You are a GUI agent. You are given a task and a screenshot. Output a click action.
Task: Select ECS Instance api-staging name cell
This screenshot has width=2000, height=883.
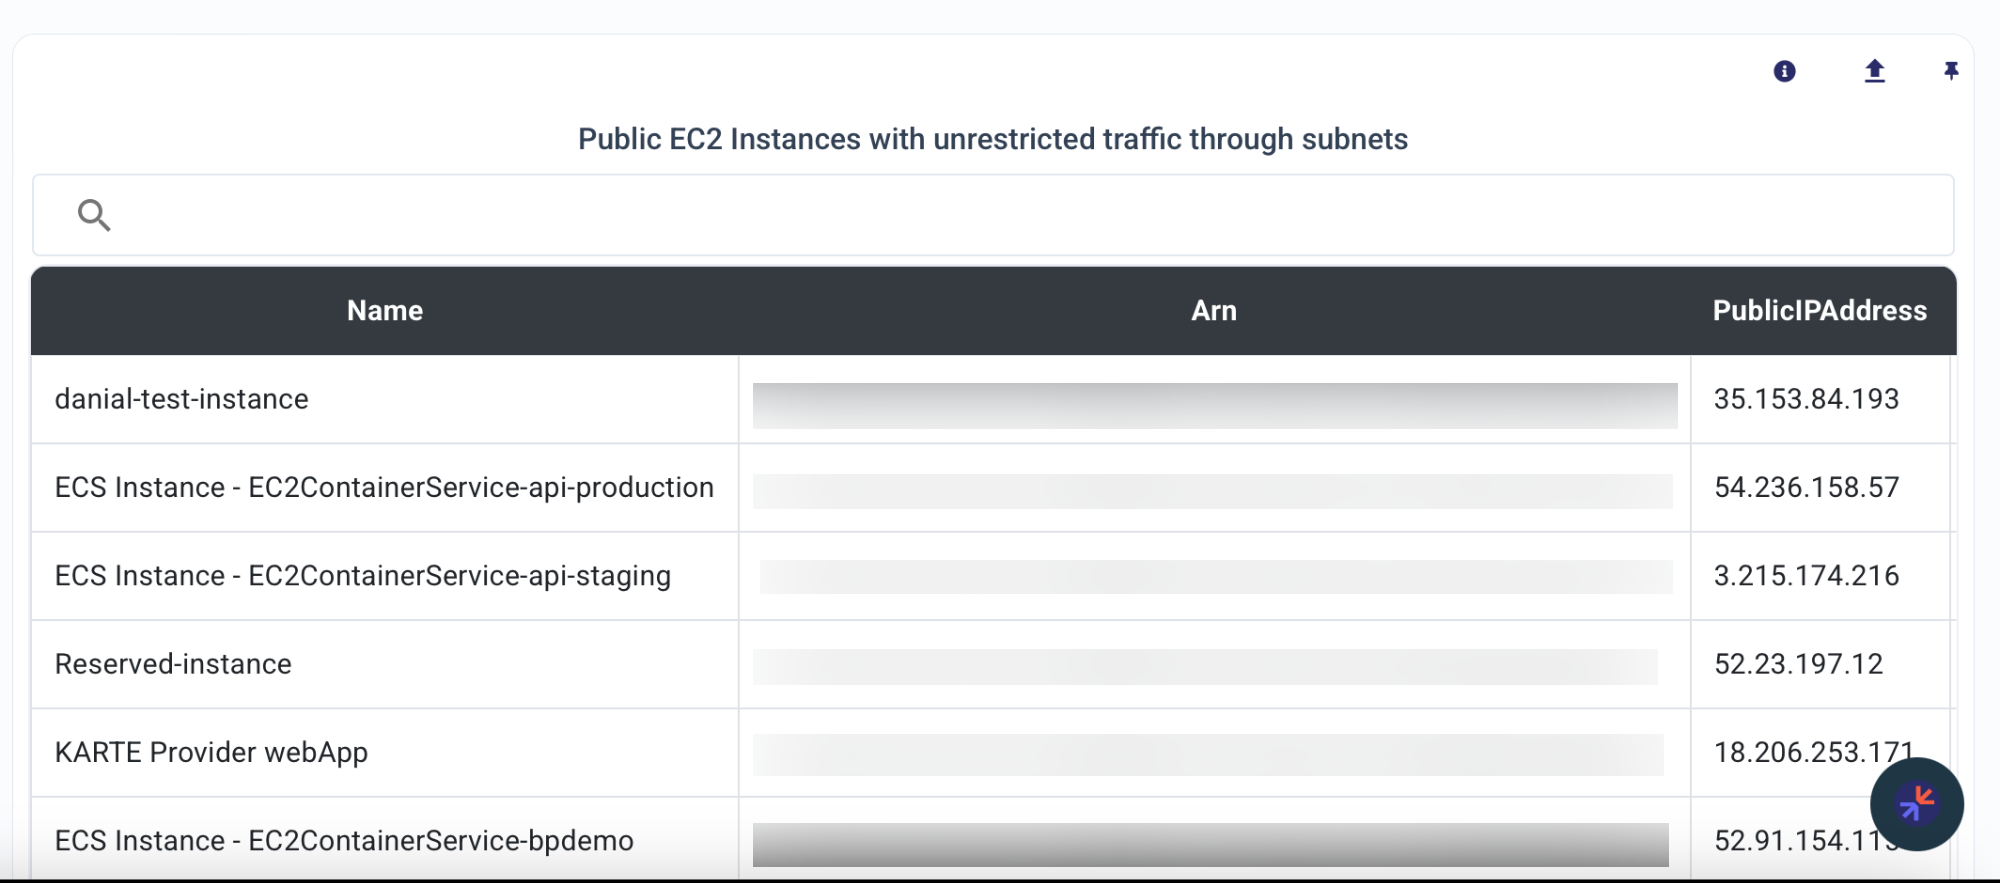(x=363, y=576)
